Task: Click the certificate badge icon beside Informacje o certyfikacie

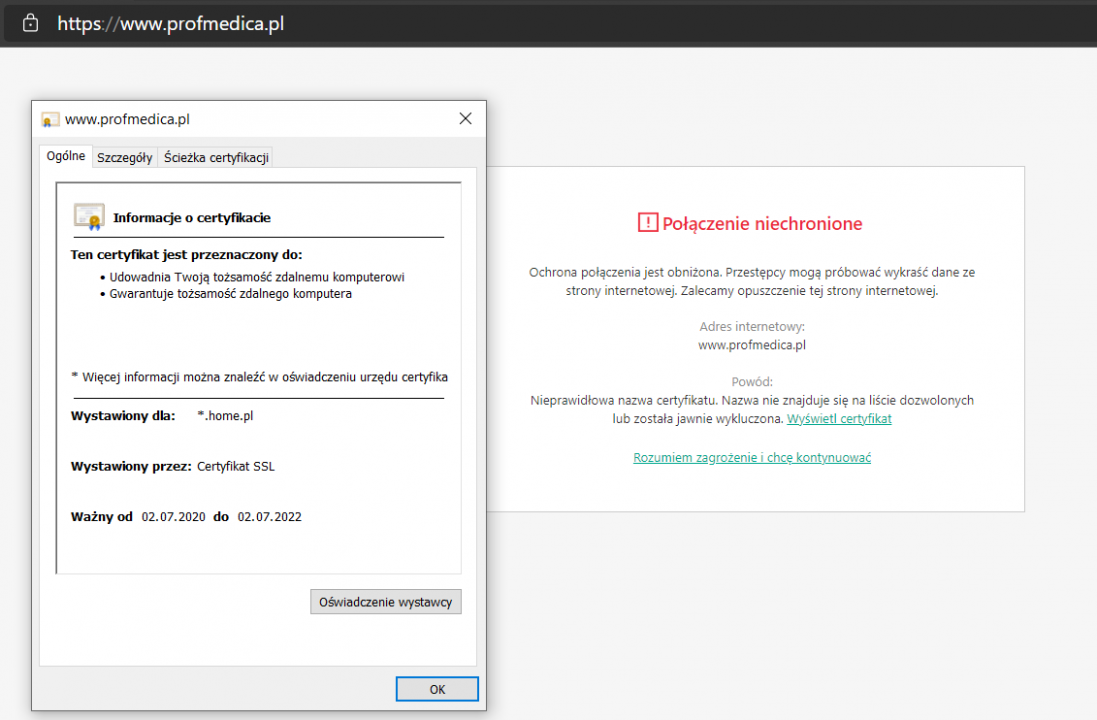Action: [89, 217]
